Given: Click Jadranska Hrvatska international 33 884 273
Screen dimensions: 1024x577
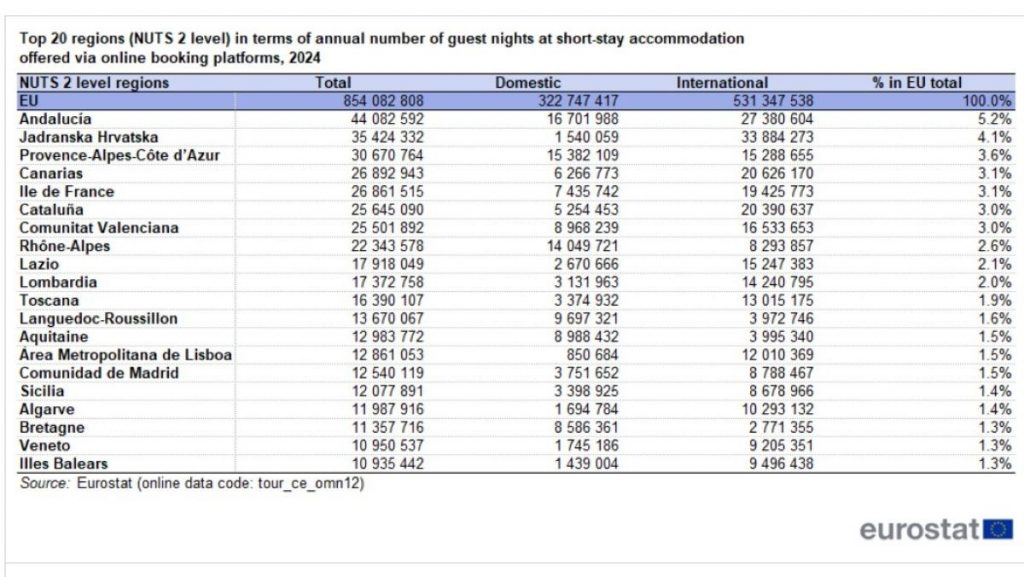Looking at the screenshot, I should click(x=777, y=138).
